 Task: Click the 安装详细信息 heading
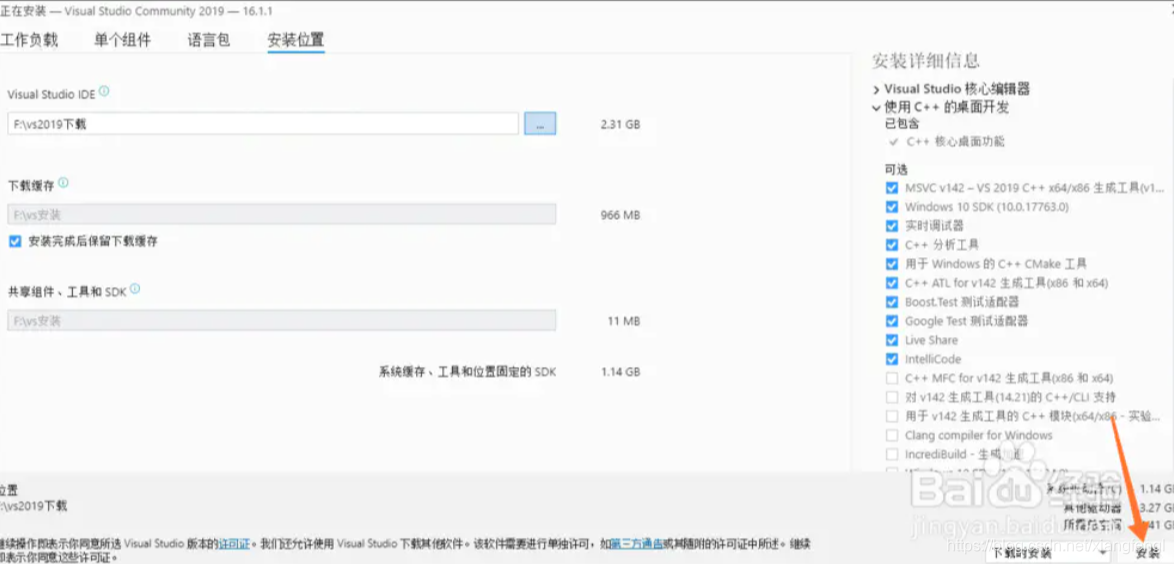click(x=925, y=61)
